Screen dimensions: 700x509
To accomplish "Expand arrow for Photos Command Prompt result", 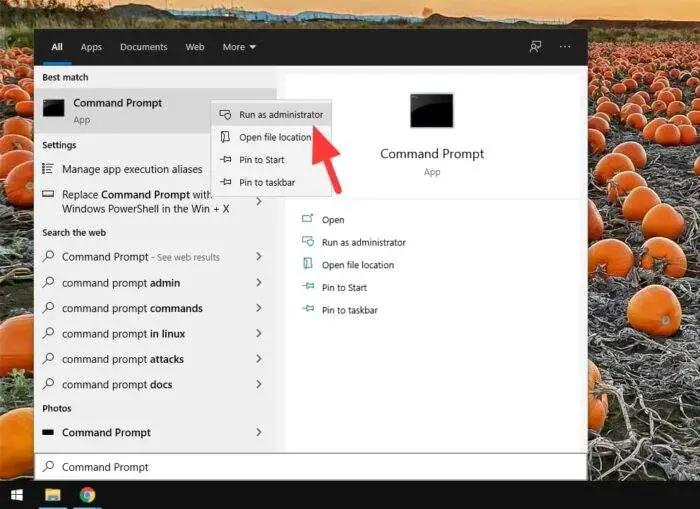I will pyautogui.click(x=259, y=432).
